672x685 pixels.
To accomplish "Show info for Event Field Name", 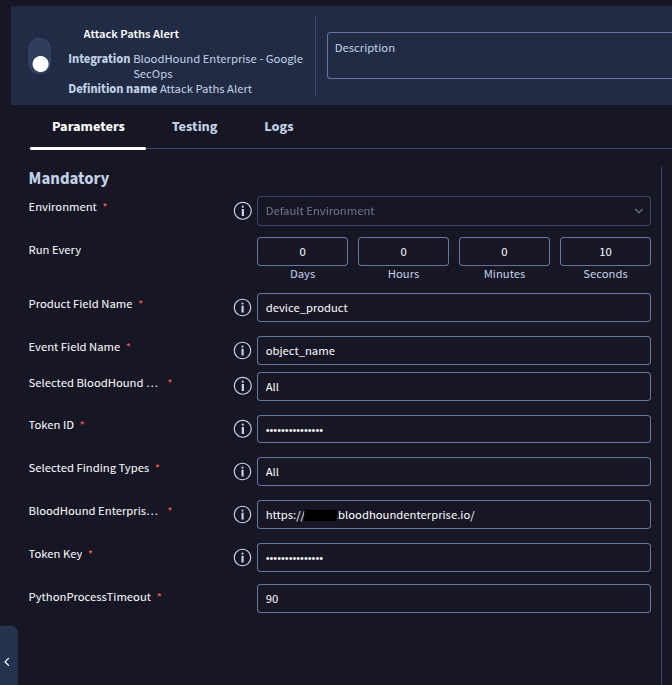I will 242,350.
